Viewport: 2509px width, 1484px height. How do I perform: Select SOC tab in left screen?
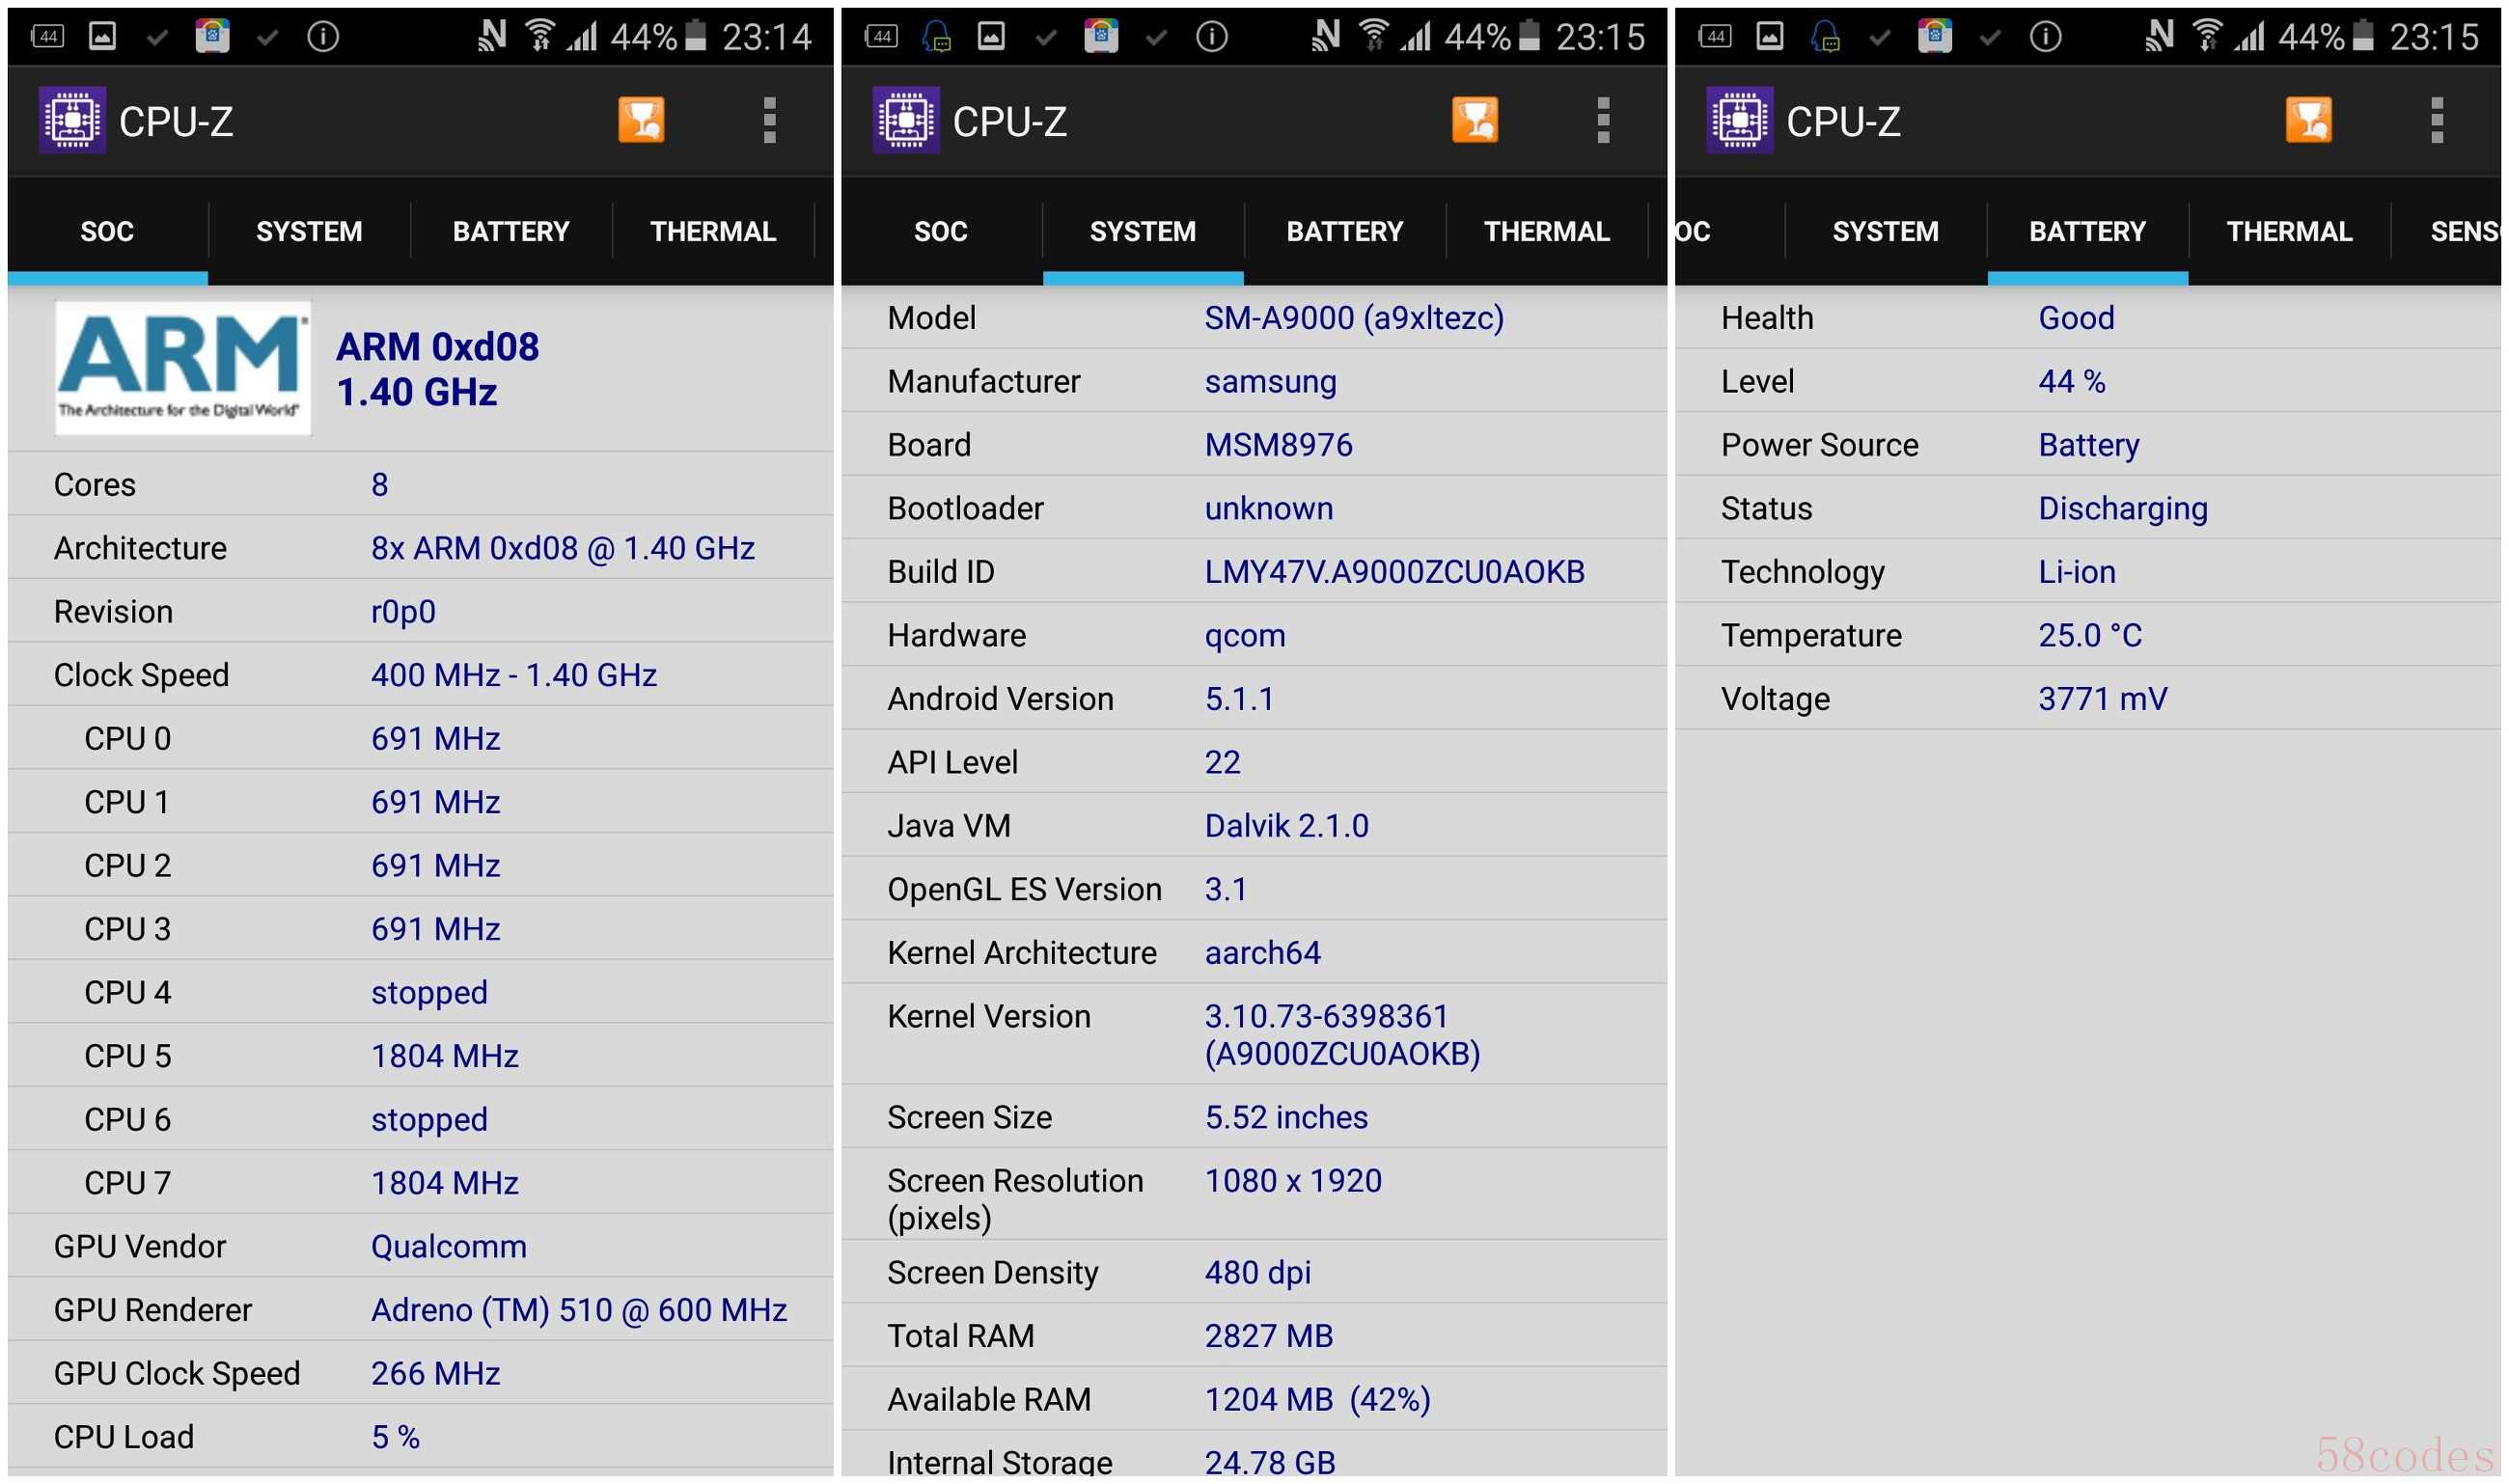[107, 232]
